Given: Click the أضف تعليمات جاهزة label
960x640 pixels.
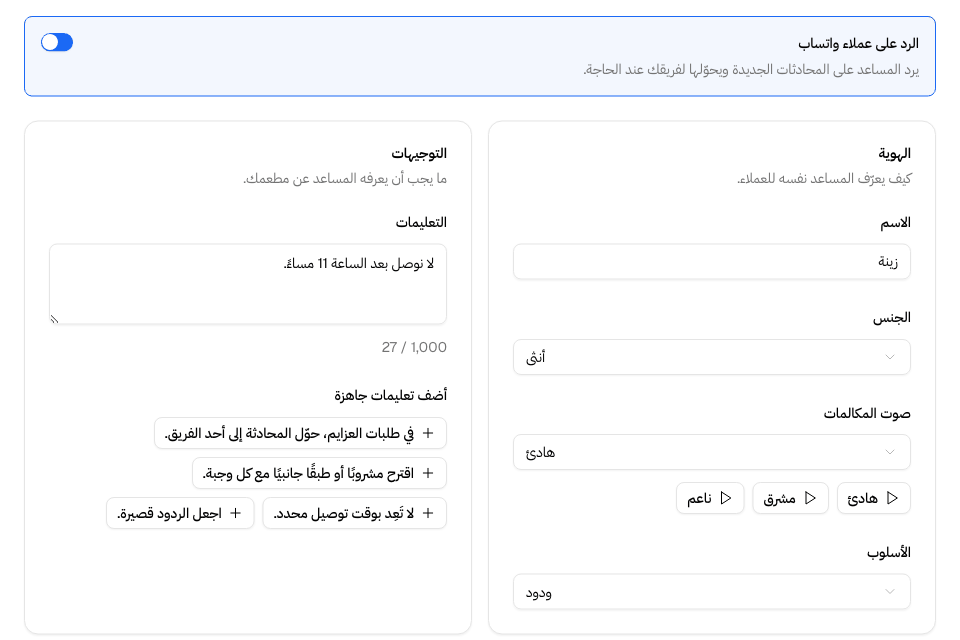Looking at the screenshot, I should click(x=391, y=395).
